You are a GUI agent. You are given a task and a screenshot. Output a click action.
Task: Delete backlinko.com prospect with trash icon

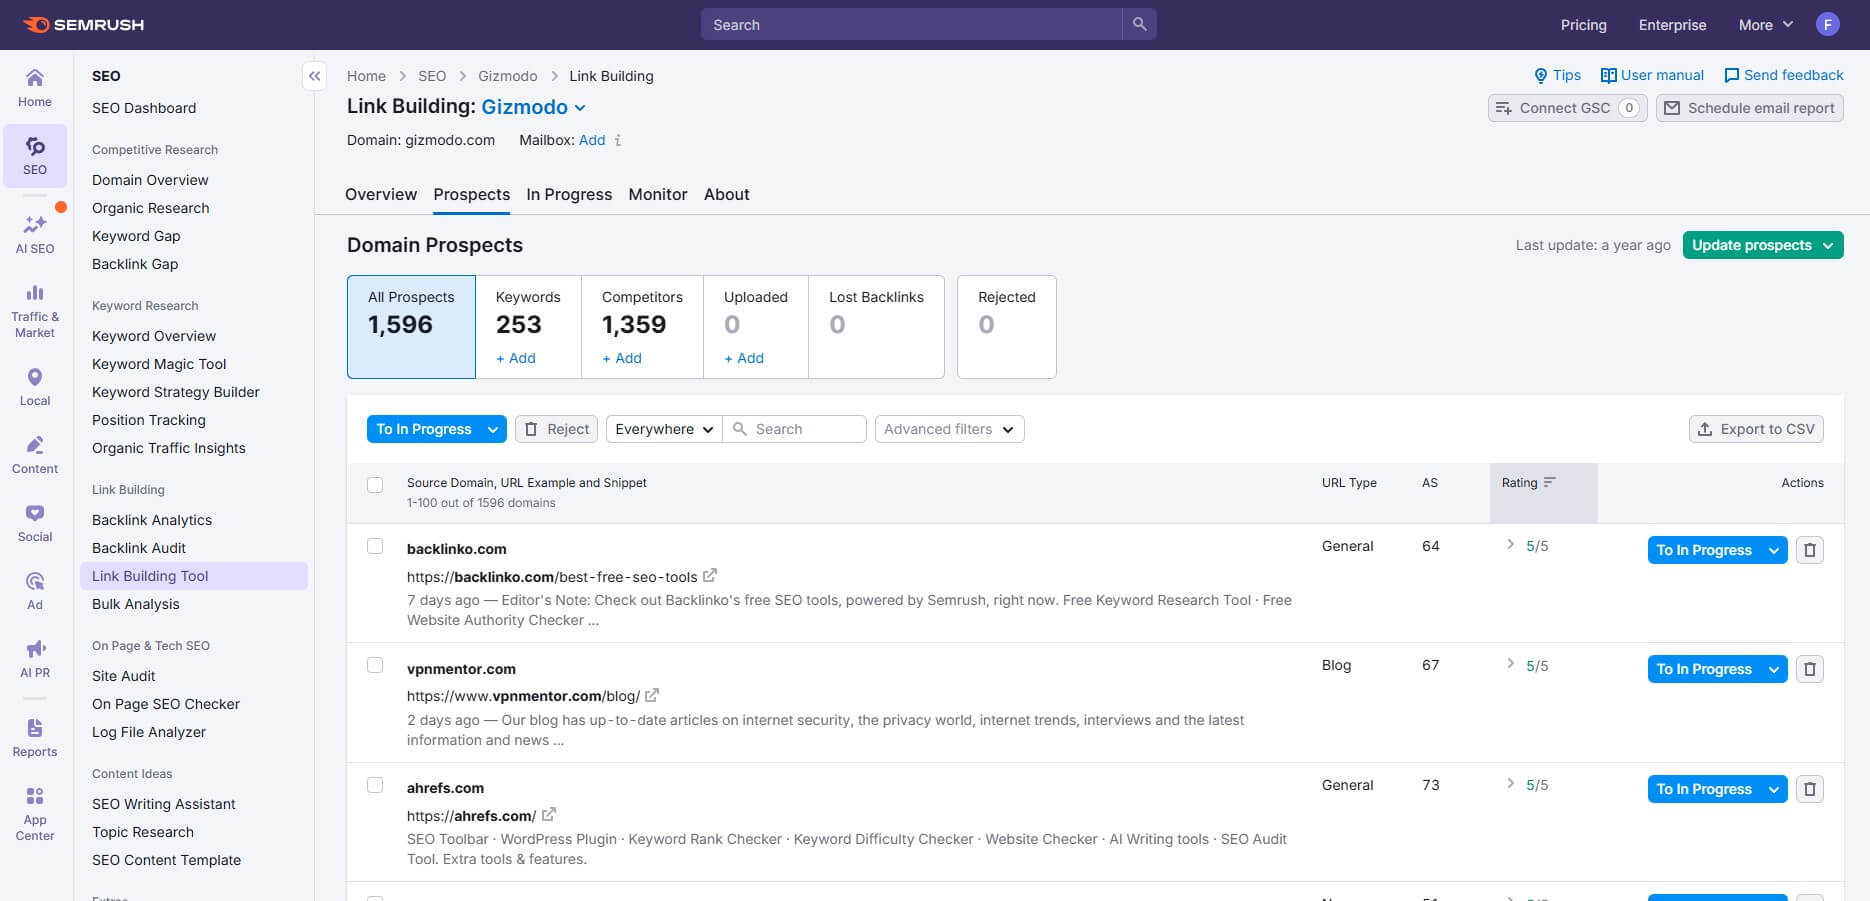coord(1809,550)
